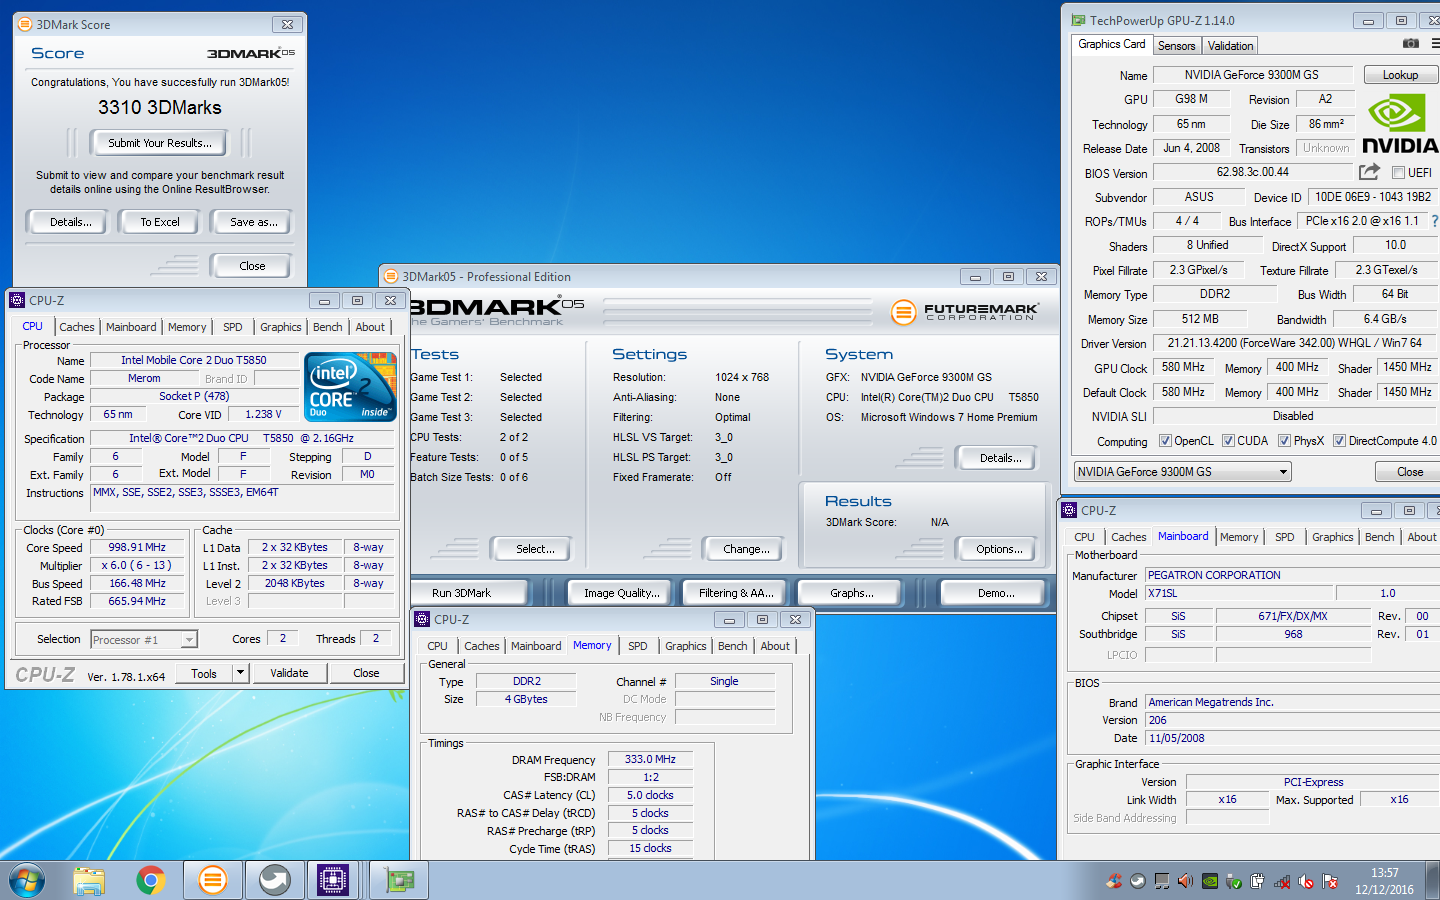
Task: Click Submit Your Results button
Action: (160, 143)
